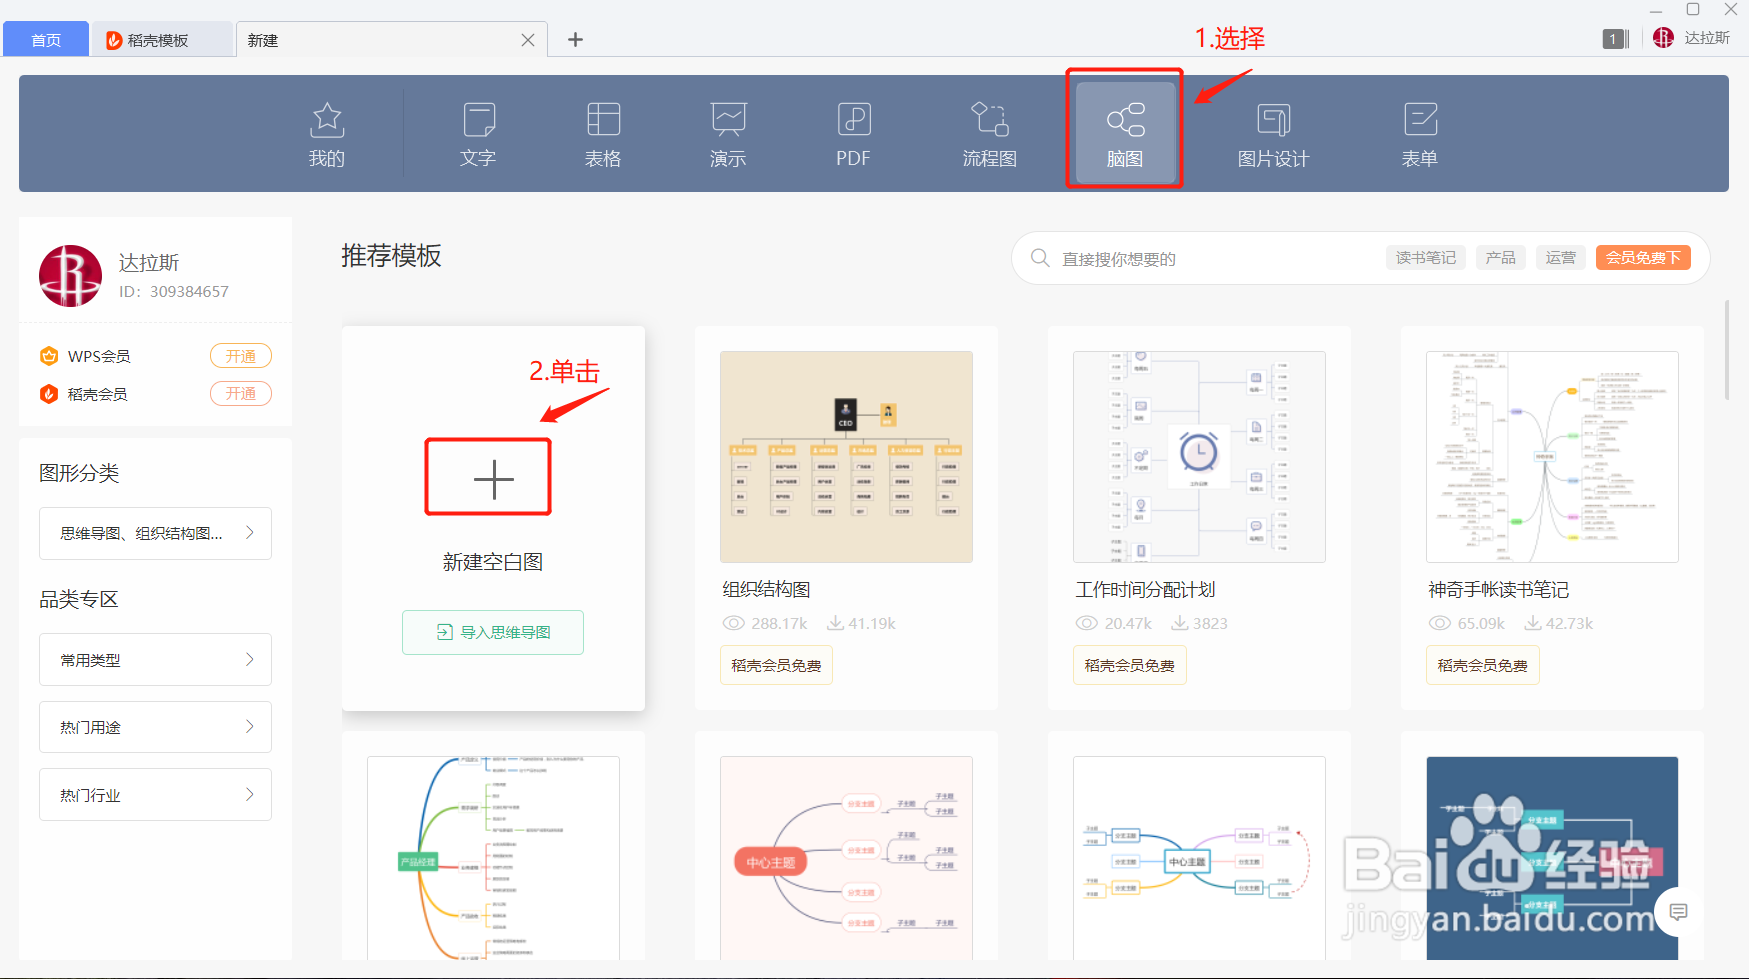Open the feedback chat bubble icon
The height and width of the screenshot is (979, 1749).
click(x=1679, y=912)
